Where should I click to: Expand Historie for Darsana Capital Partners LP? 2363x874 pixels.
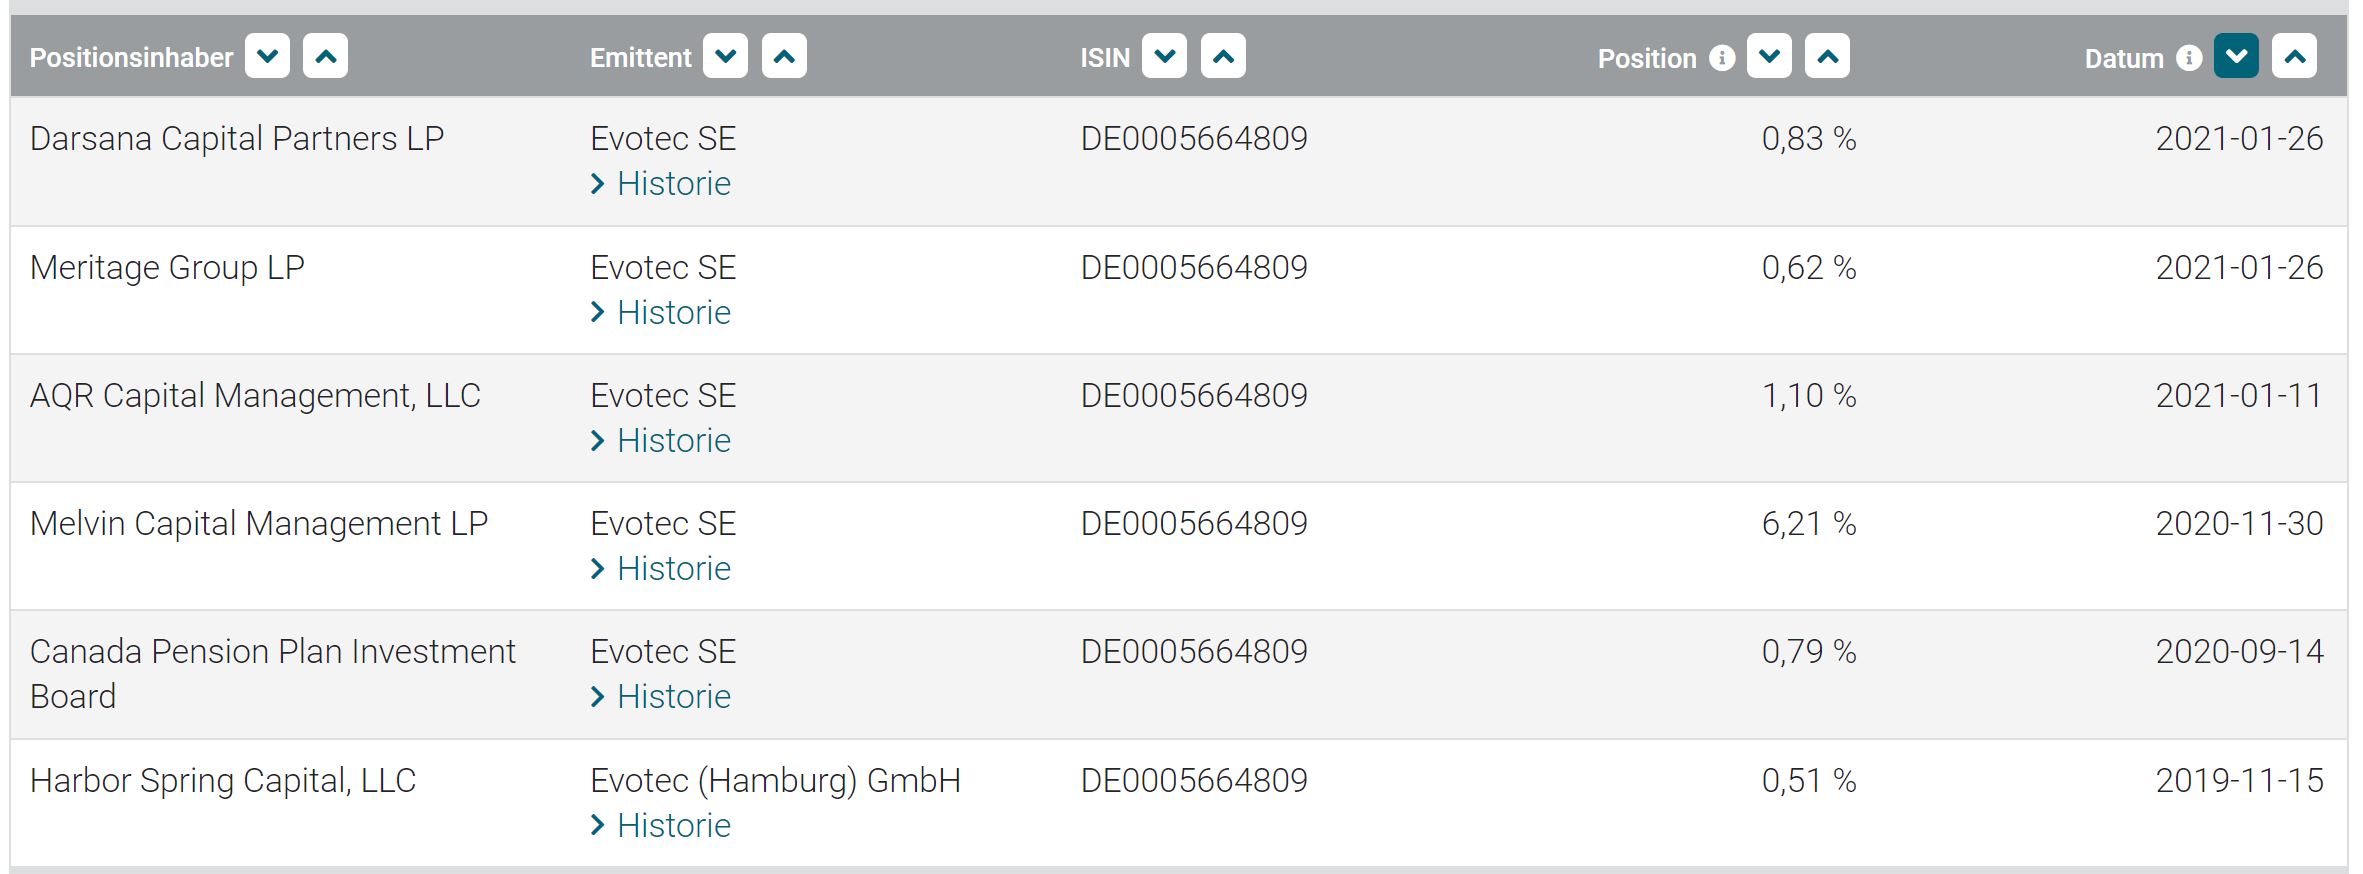pos(673,184)
